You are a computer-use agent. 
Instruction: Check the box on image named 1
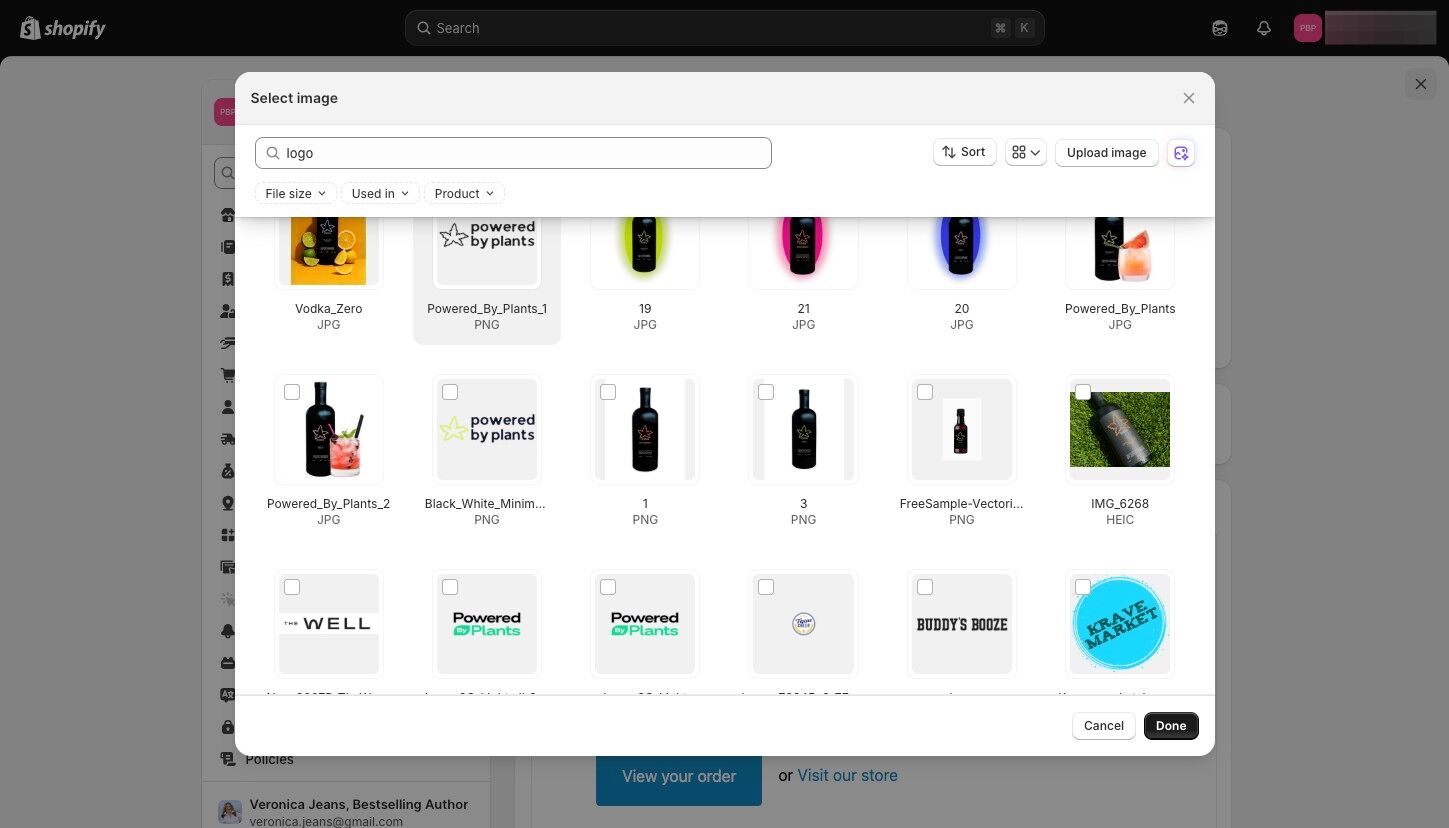[x=608, y=392]
